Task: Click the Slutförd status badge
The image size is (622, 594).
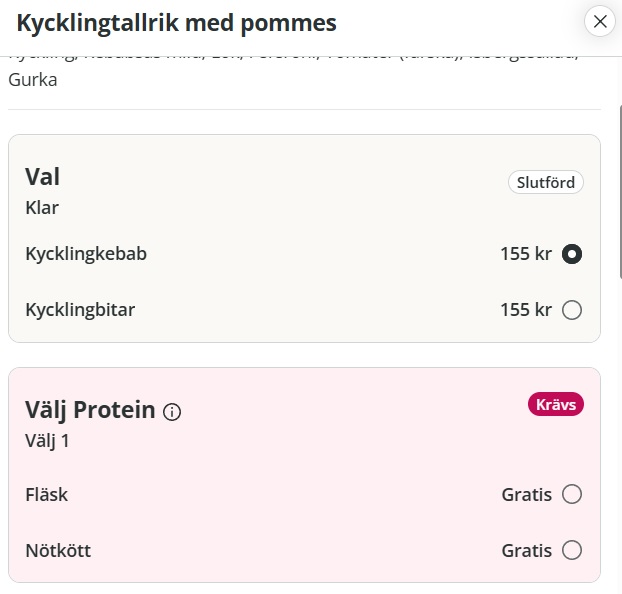Action: 546,183
